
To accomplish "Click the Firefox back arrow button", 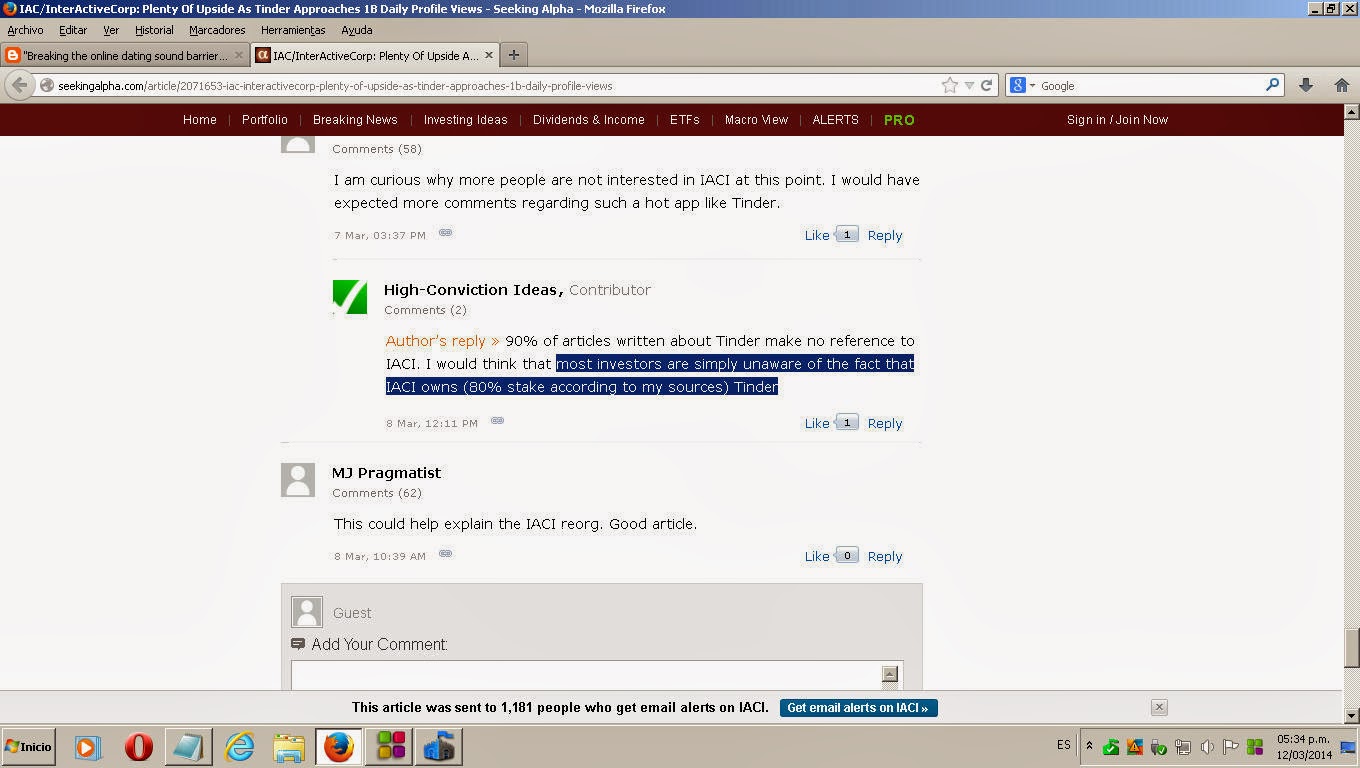I will pyautogui.click(x=19, y=85).
